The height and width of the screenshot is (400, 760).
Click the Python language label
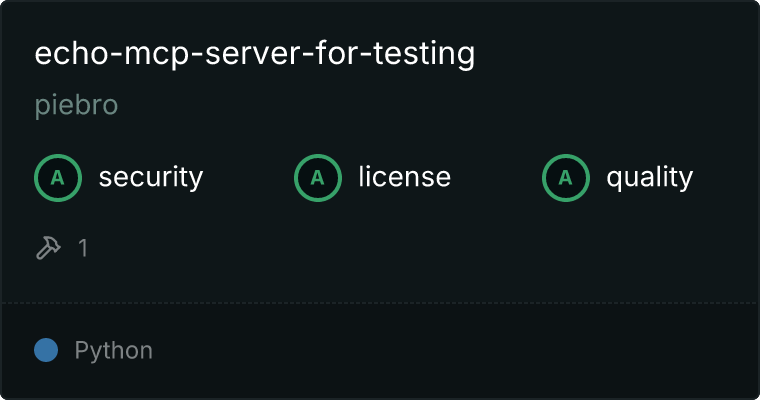113,351
